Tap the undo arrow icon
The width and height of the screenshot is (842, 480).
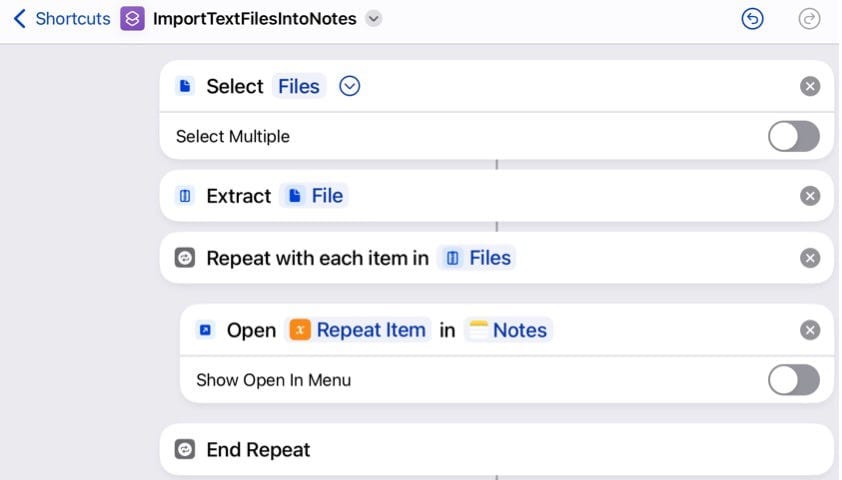pyautogui.click(x=752, y=19)
